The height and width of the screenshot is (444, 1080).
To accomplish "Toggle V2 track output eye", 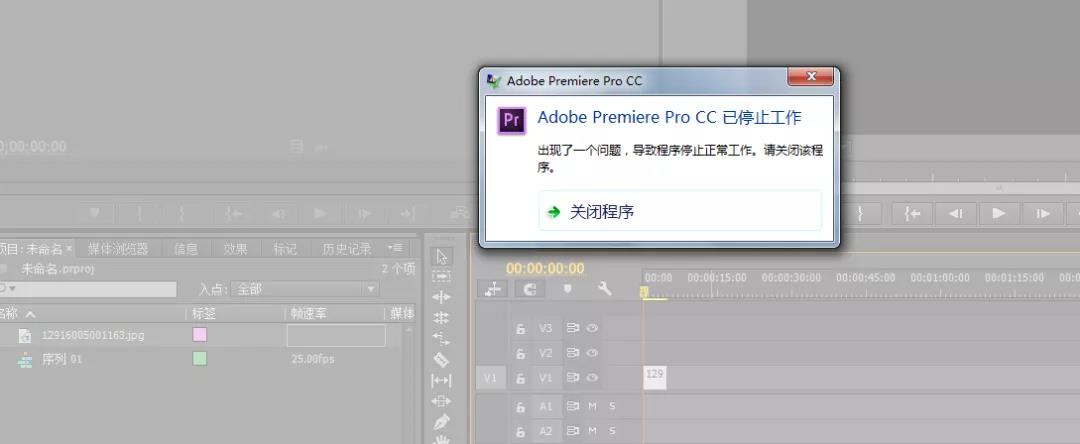I will click(x=592, y=353).
